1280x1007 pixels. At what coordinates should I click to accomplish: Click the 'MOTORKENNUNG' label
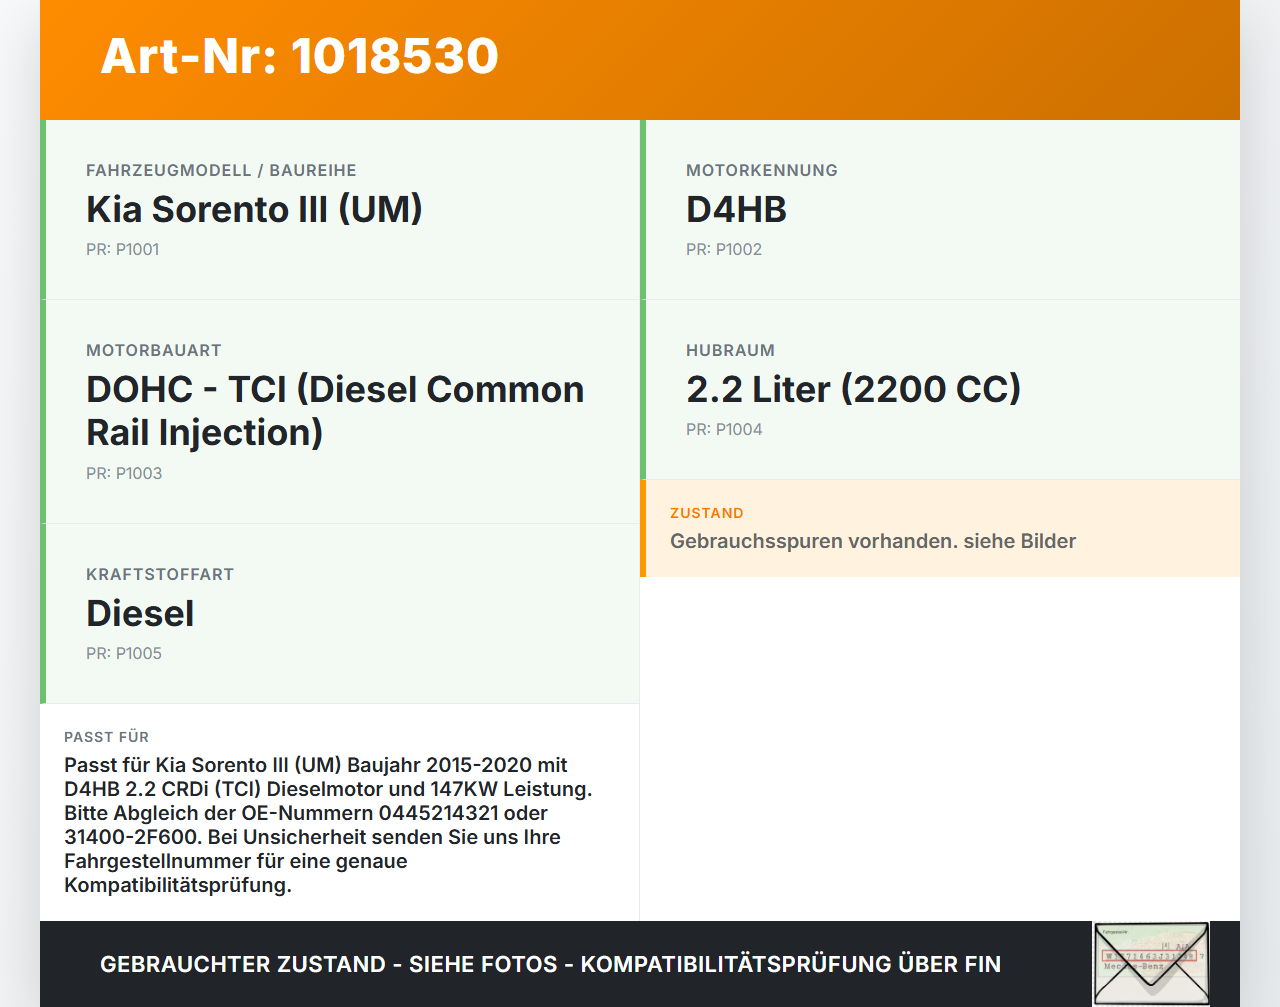[x=762, y=170]
